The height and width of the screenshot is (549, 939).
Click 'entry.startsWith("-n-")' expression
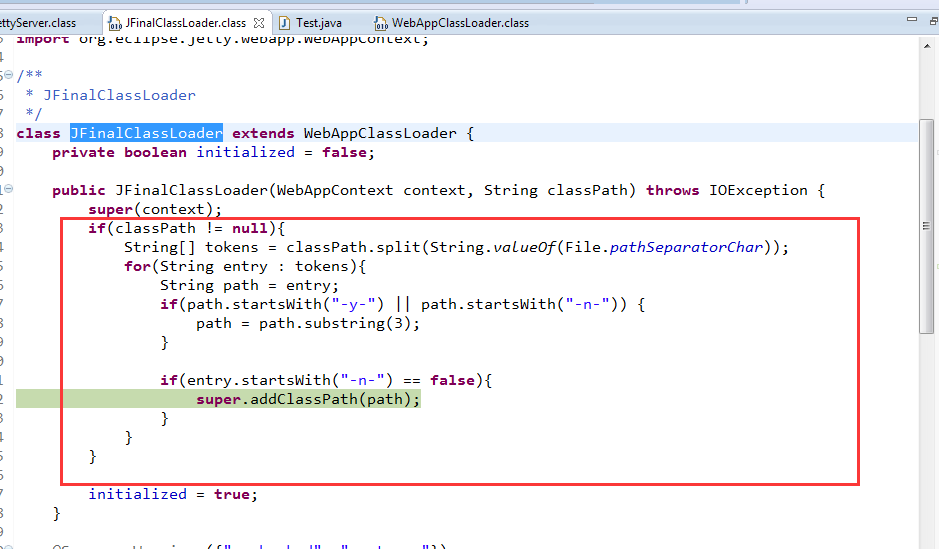[290, 380]
